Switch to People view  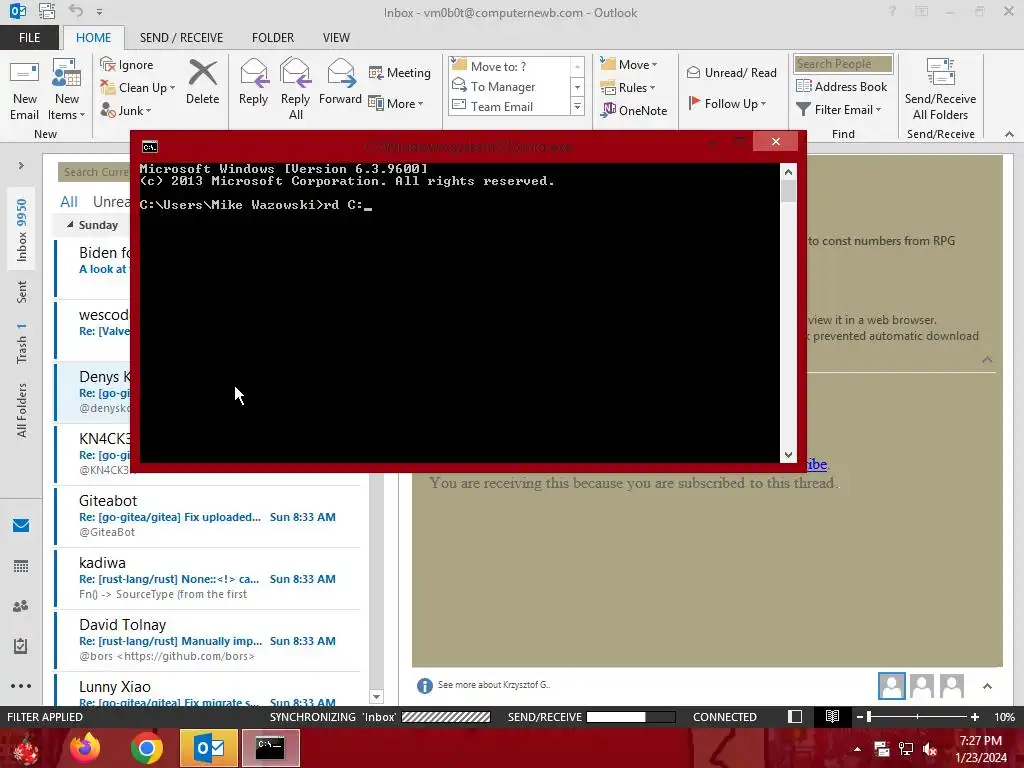click(x=21, y=606)
